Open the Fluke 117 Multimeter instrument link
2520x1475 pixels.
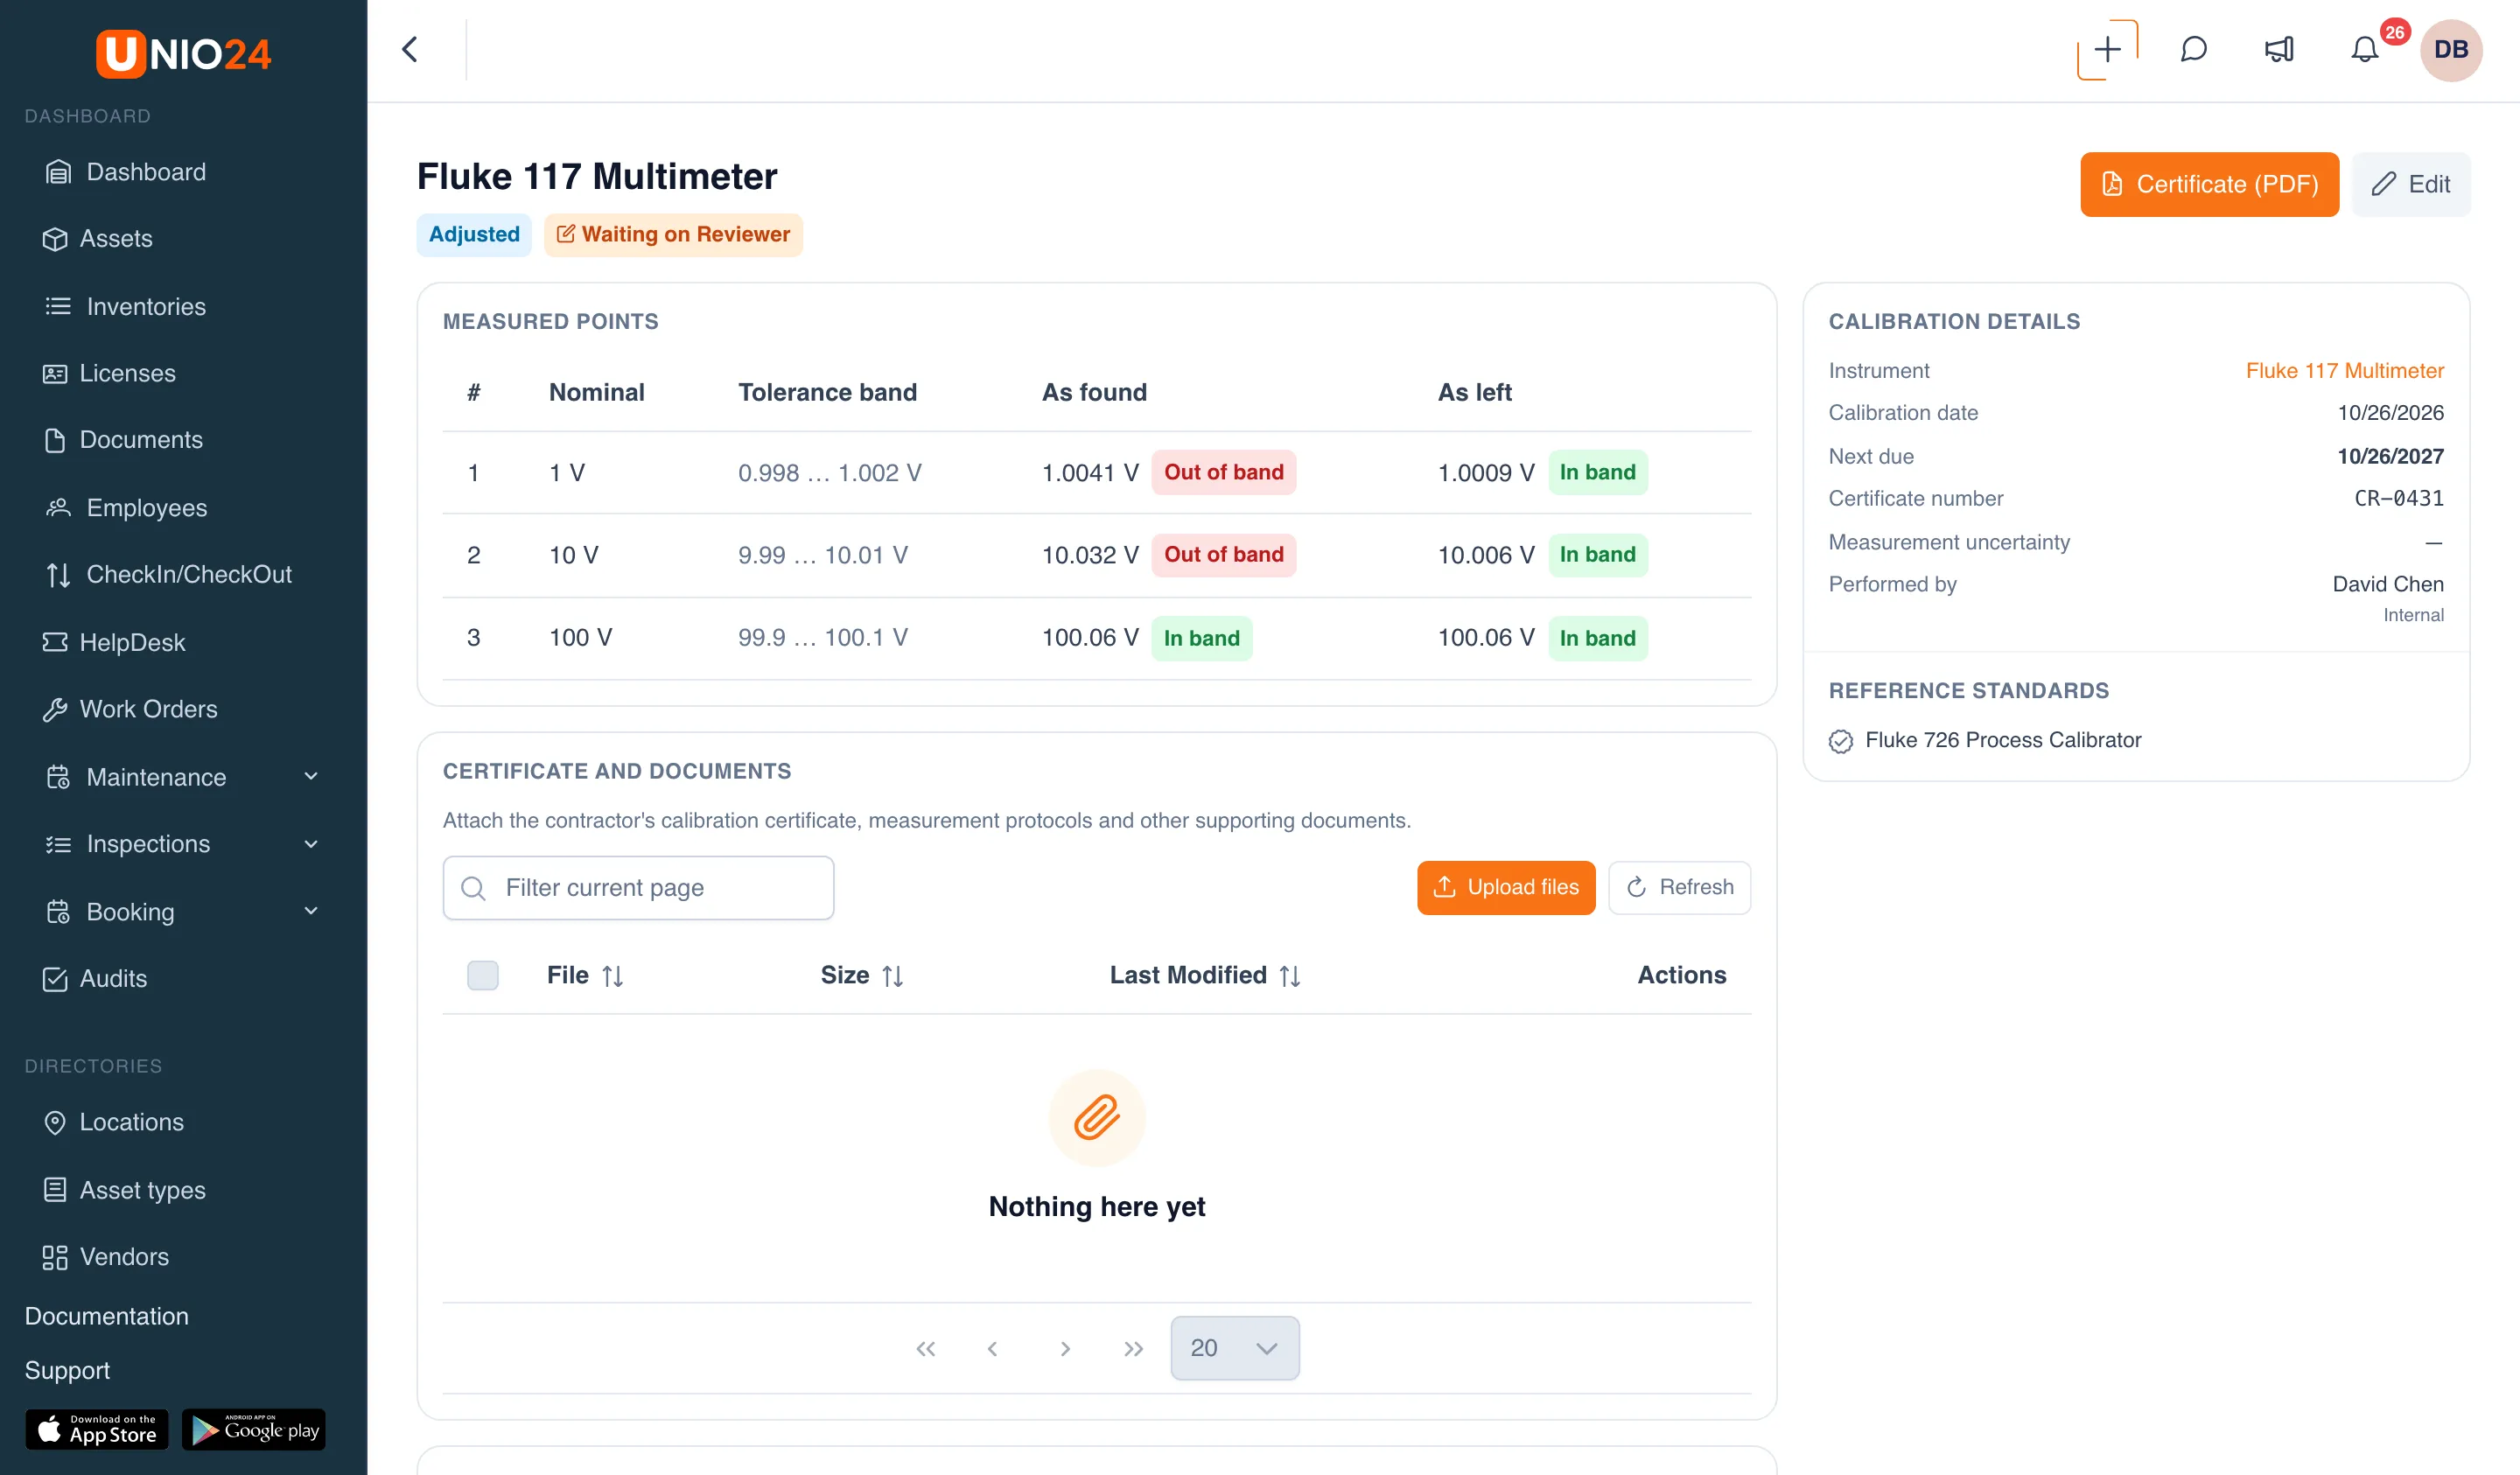(2344, 370)
